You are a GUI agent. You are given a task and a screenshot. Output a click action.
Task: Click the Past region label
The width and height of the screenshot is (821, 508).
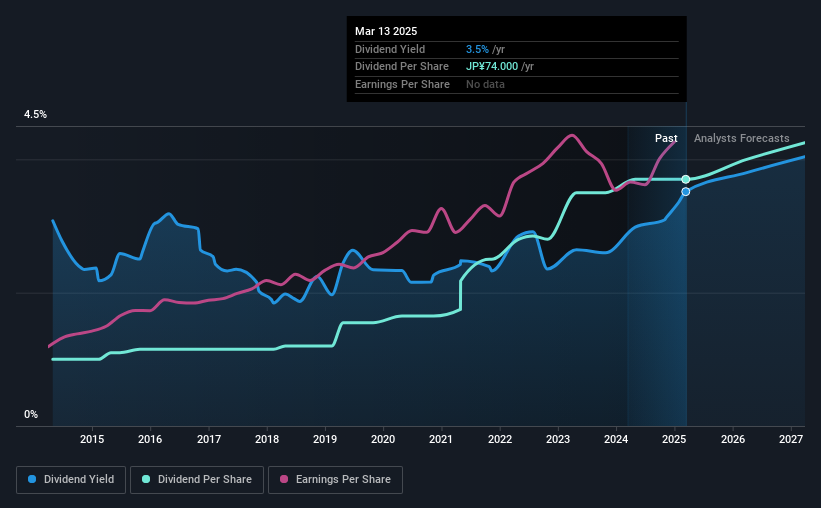pos(666,138)
